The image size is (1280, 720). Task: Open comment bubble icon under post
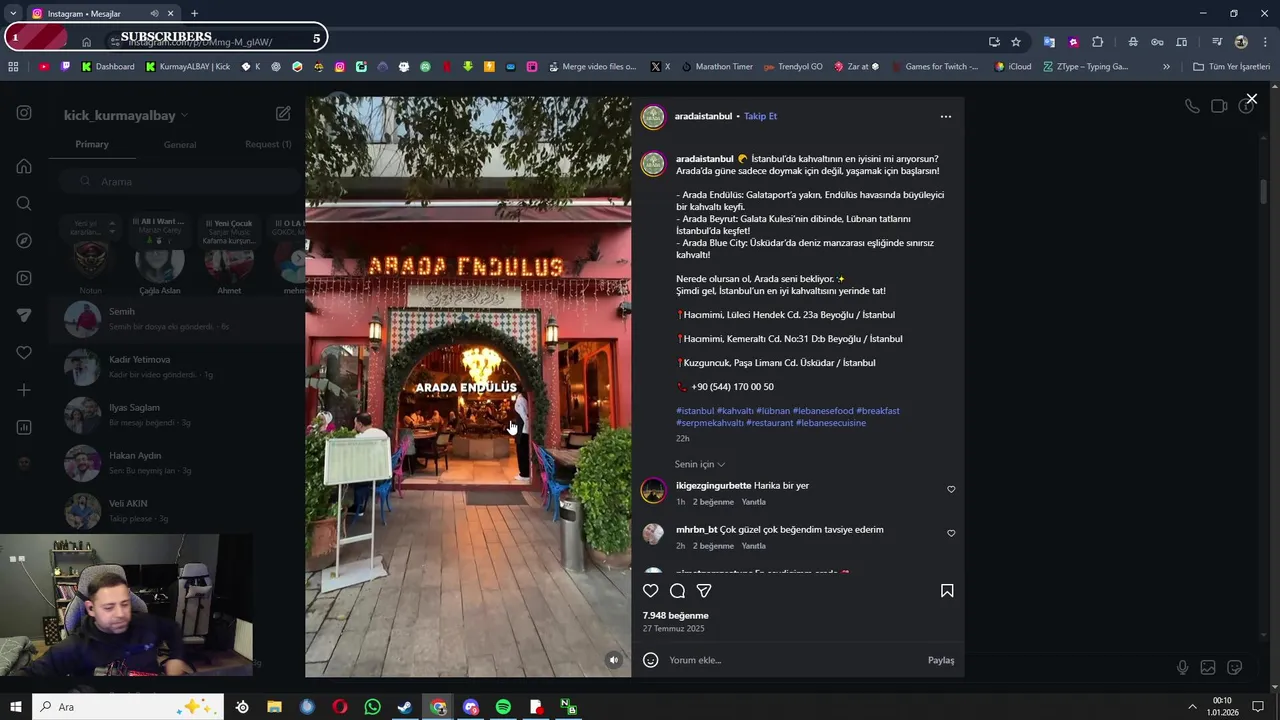click(x=677, y=591)
